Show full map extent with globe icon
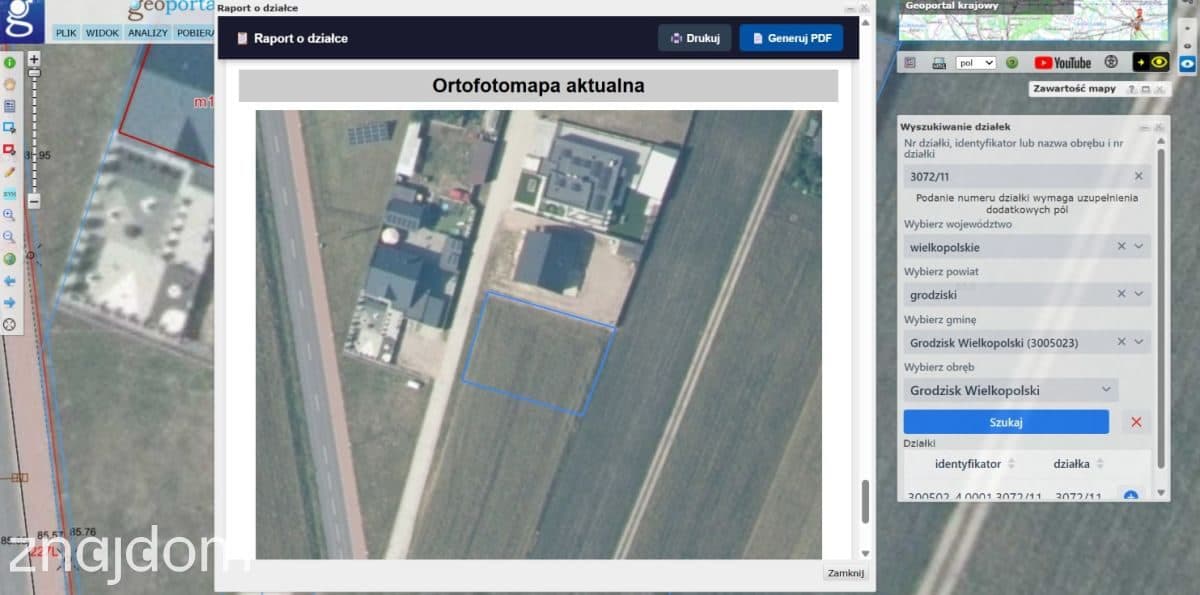This screenshot has height=595, width=1200. (x=10, y=259)
